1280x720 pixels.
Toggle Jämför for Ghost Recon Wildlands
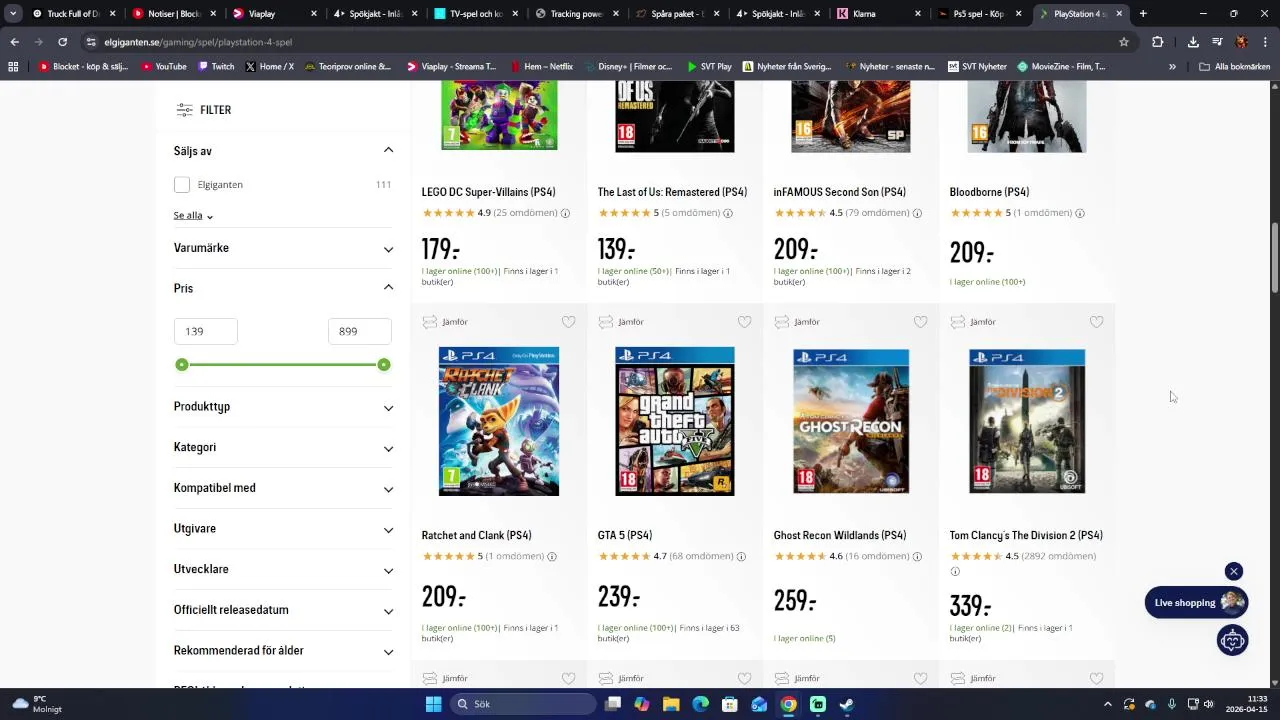tap(797, 322)
